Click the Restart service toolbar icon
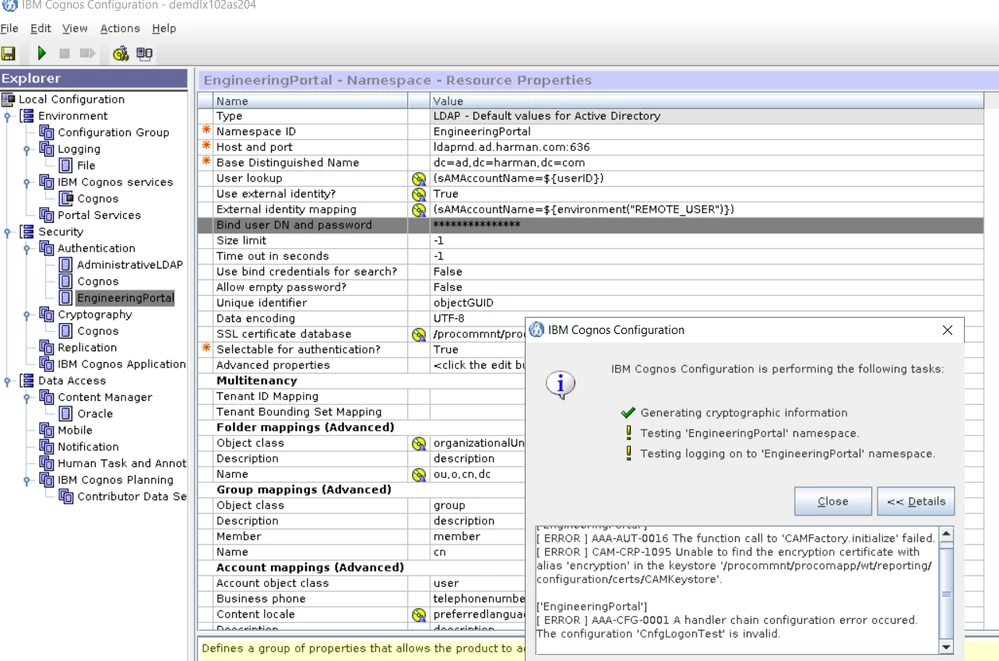 (x=87, y=54)
